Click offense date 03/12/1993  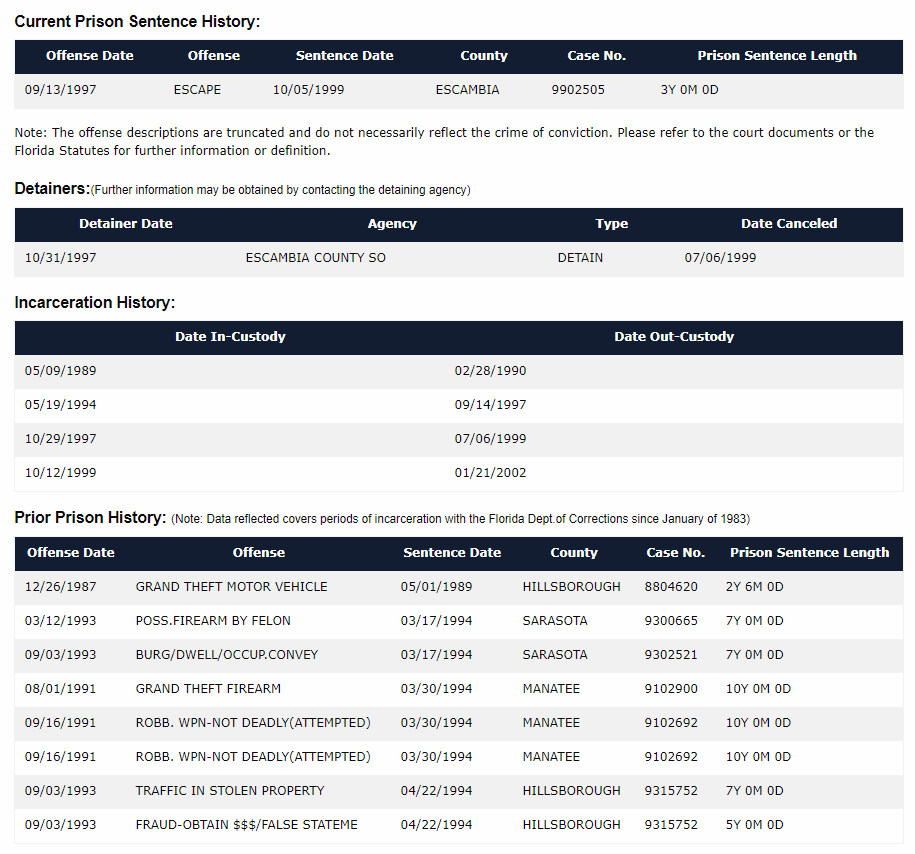[x=61, y=621]
